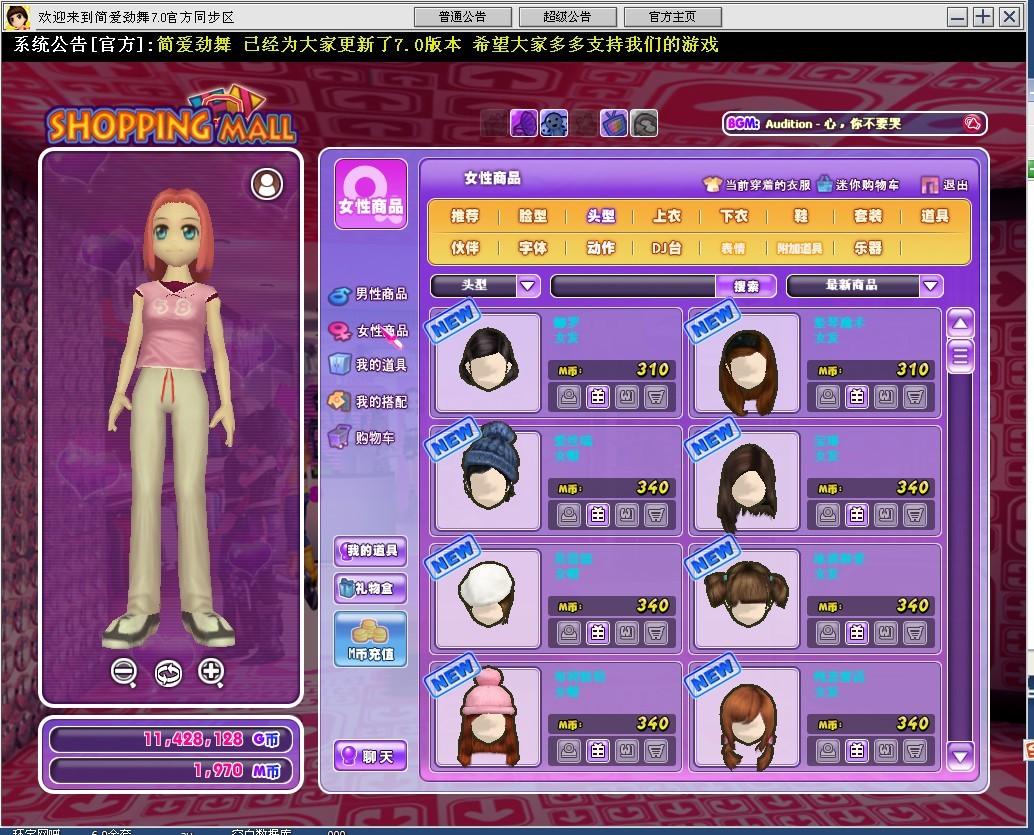1034x835 pixels.
Task: Click the TV icon in the top icon row
Action: coord(613,123)
